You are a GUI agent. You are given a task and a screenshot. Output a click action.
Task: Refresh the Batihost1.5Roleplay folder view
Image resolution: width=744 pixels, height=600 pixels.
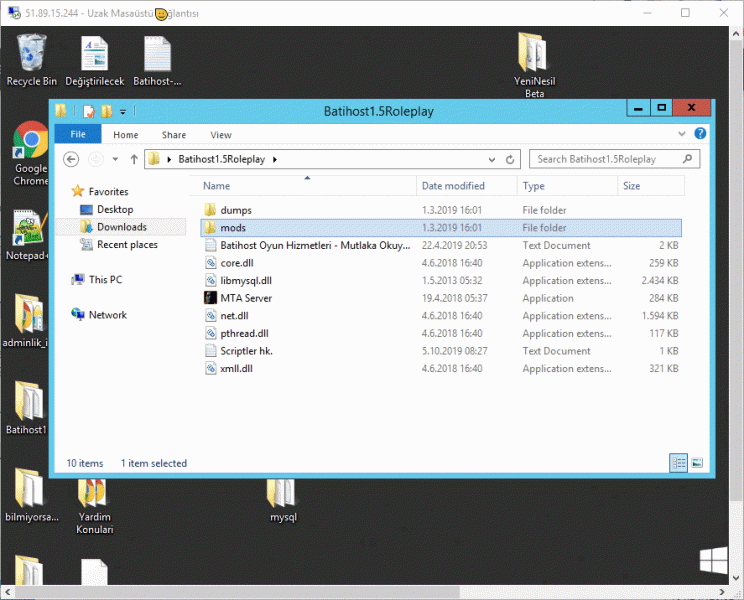click(x=510, y=159)
